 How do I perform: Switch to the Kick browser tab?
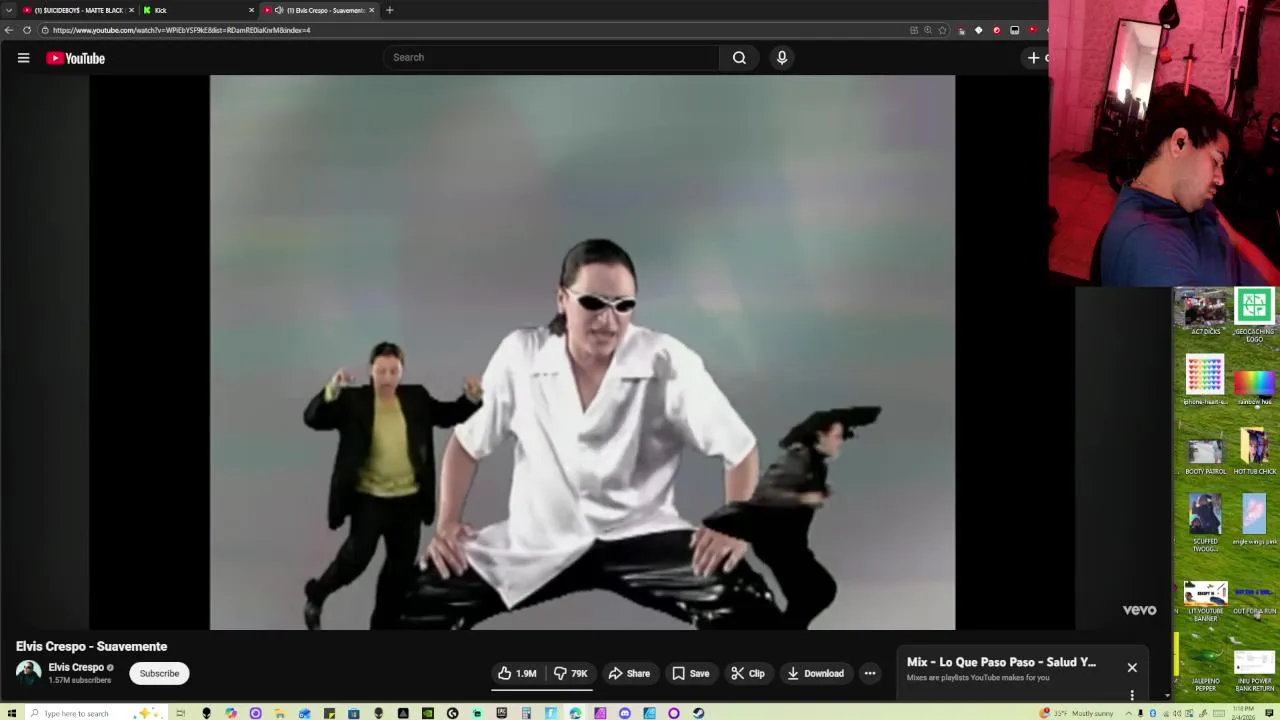(198, 10)
